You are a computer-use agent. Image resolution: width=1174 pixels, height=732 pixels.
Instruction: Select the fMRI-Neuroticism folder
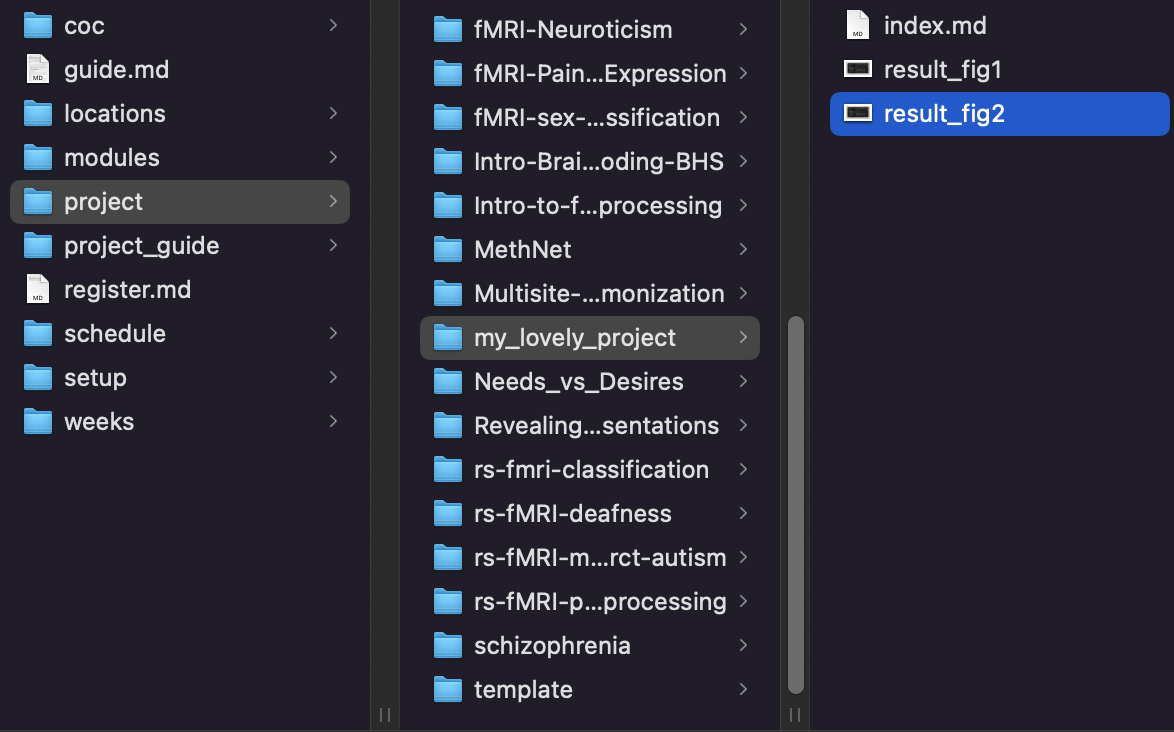590,30
